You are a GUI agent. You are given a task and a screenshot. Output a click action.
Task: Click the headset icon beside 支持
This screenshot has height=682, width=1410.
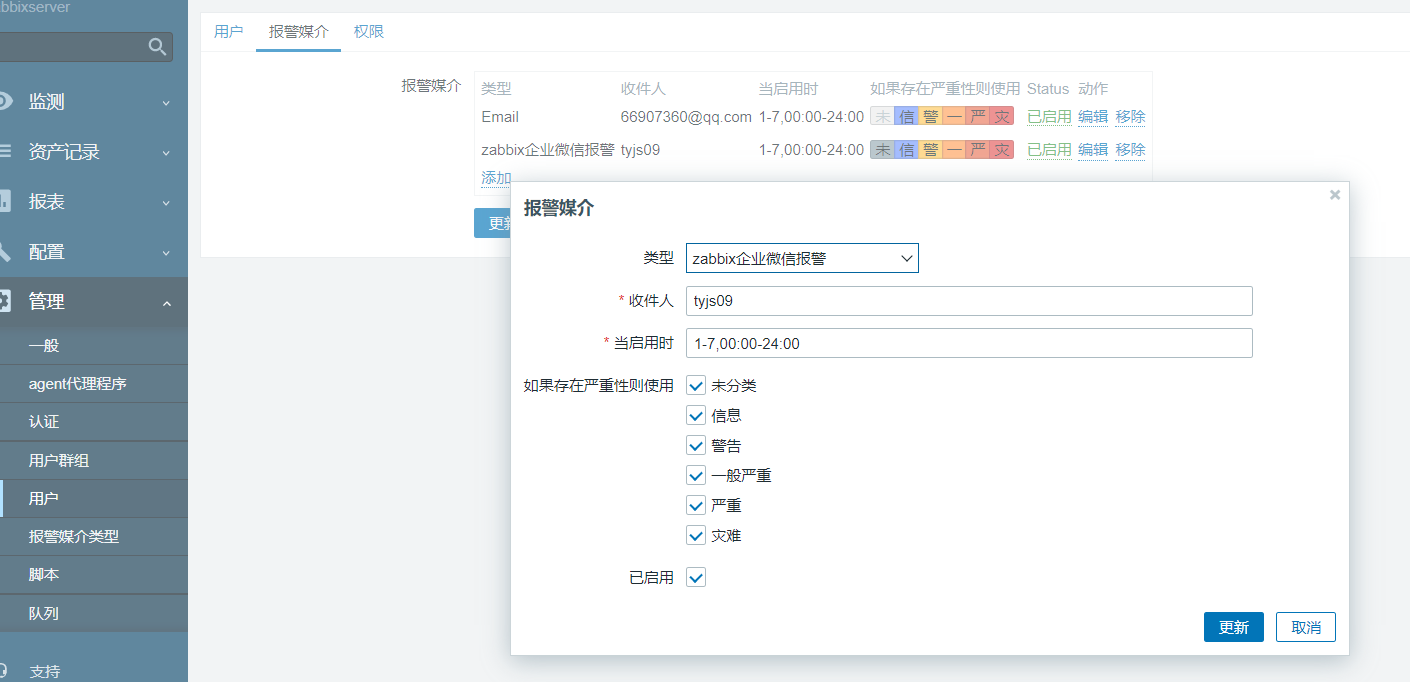[x=5, y=671]
